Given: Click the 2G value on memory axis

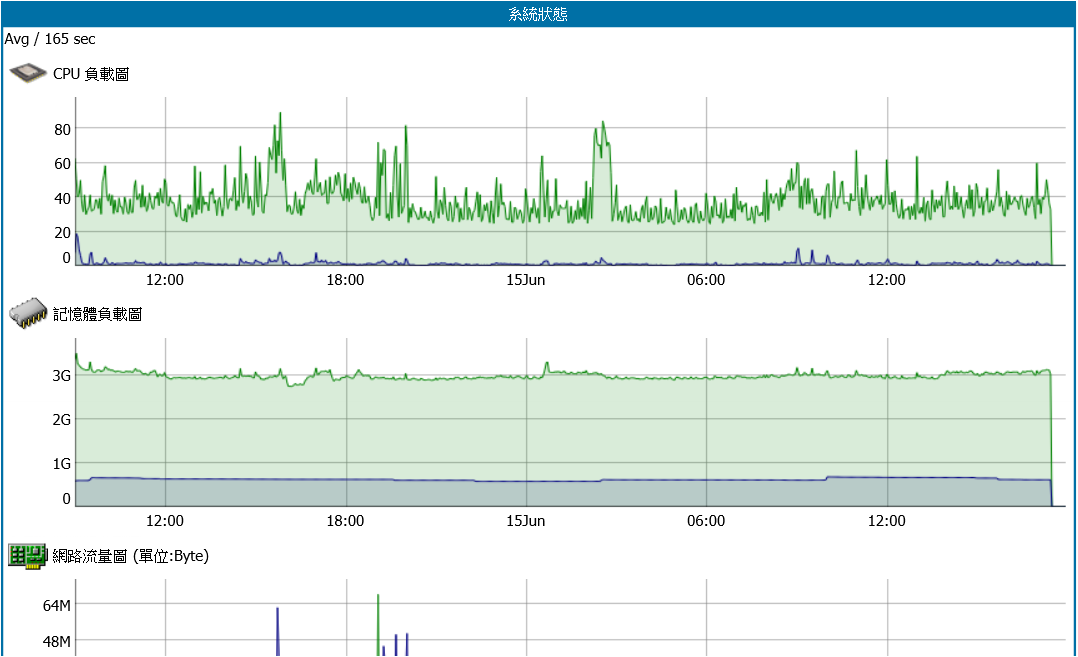Looking at the screenshot, I should 61,420.
